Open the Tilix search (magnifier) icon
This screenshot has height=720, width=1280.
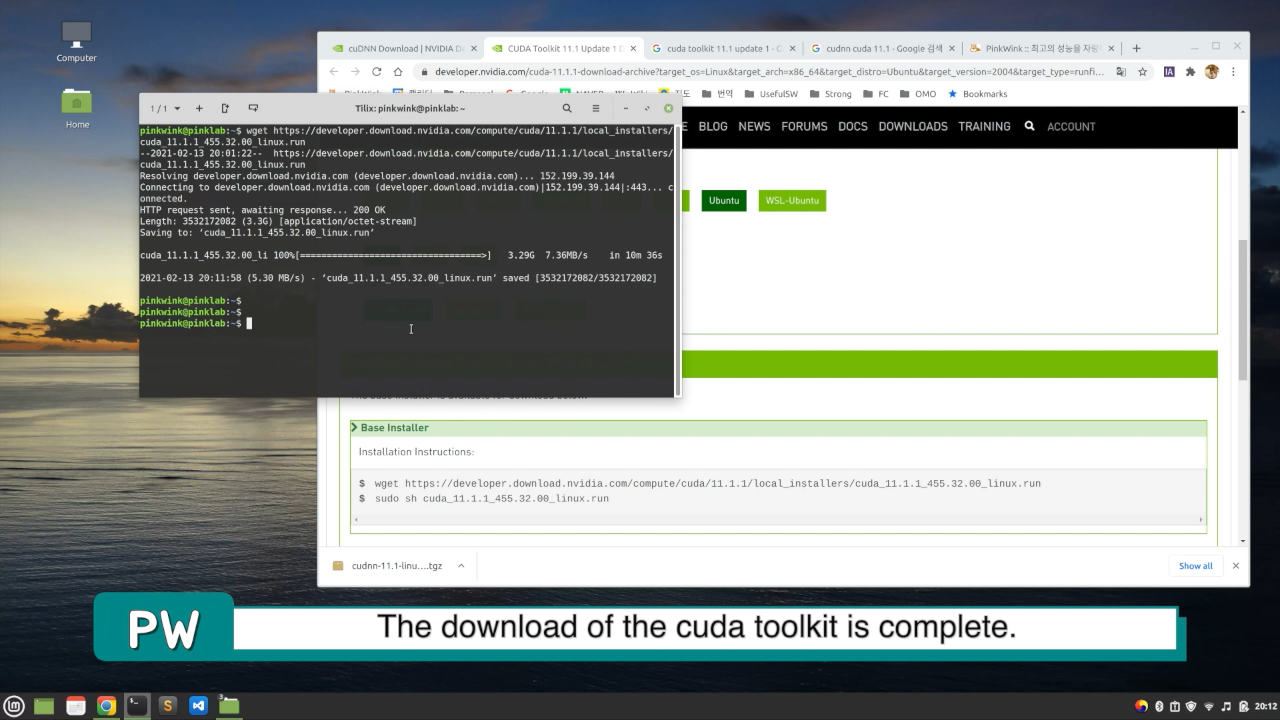pos(567,108)
